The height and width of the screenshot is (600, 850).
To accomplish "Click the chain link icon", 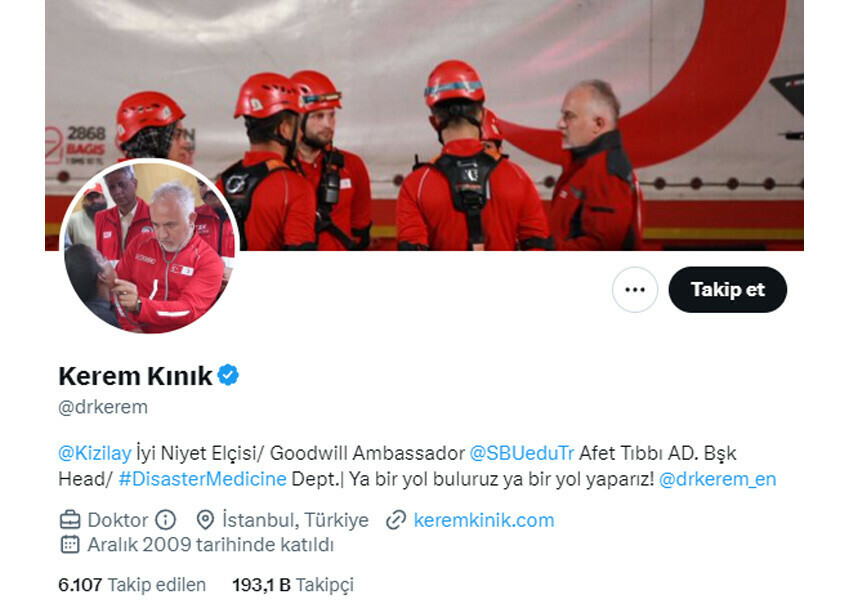I will 396,520.
